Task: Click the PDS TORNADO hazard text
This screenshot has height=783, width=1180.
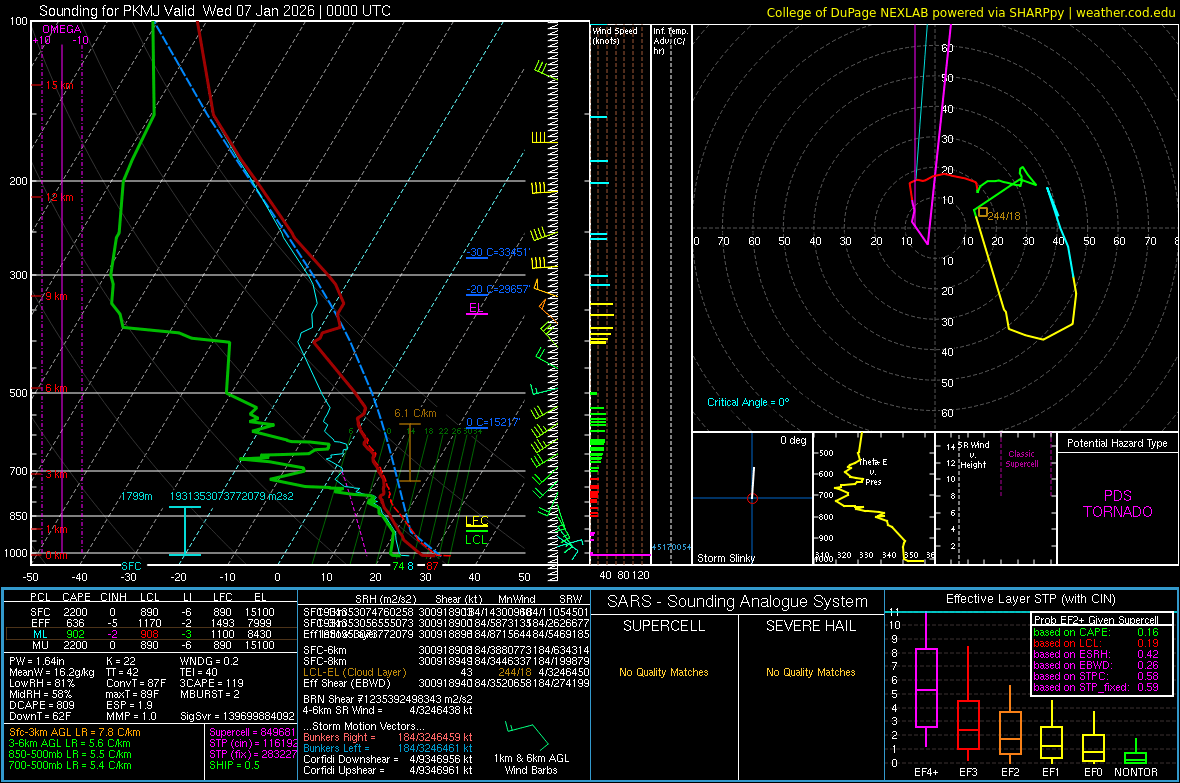Action: click(x=1118, y=504)
